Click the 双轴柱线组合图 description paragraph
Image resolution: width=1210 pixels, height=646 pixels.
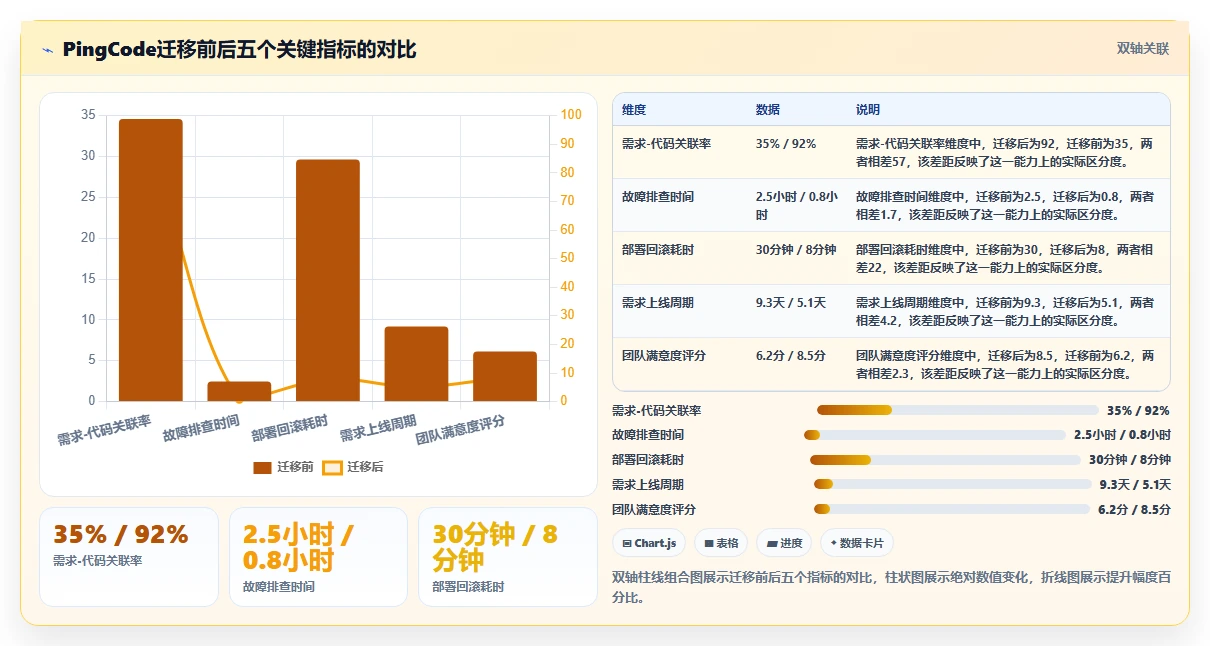point(891,587)
